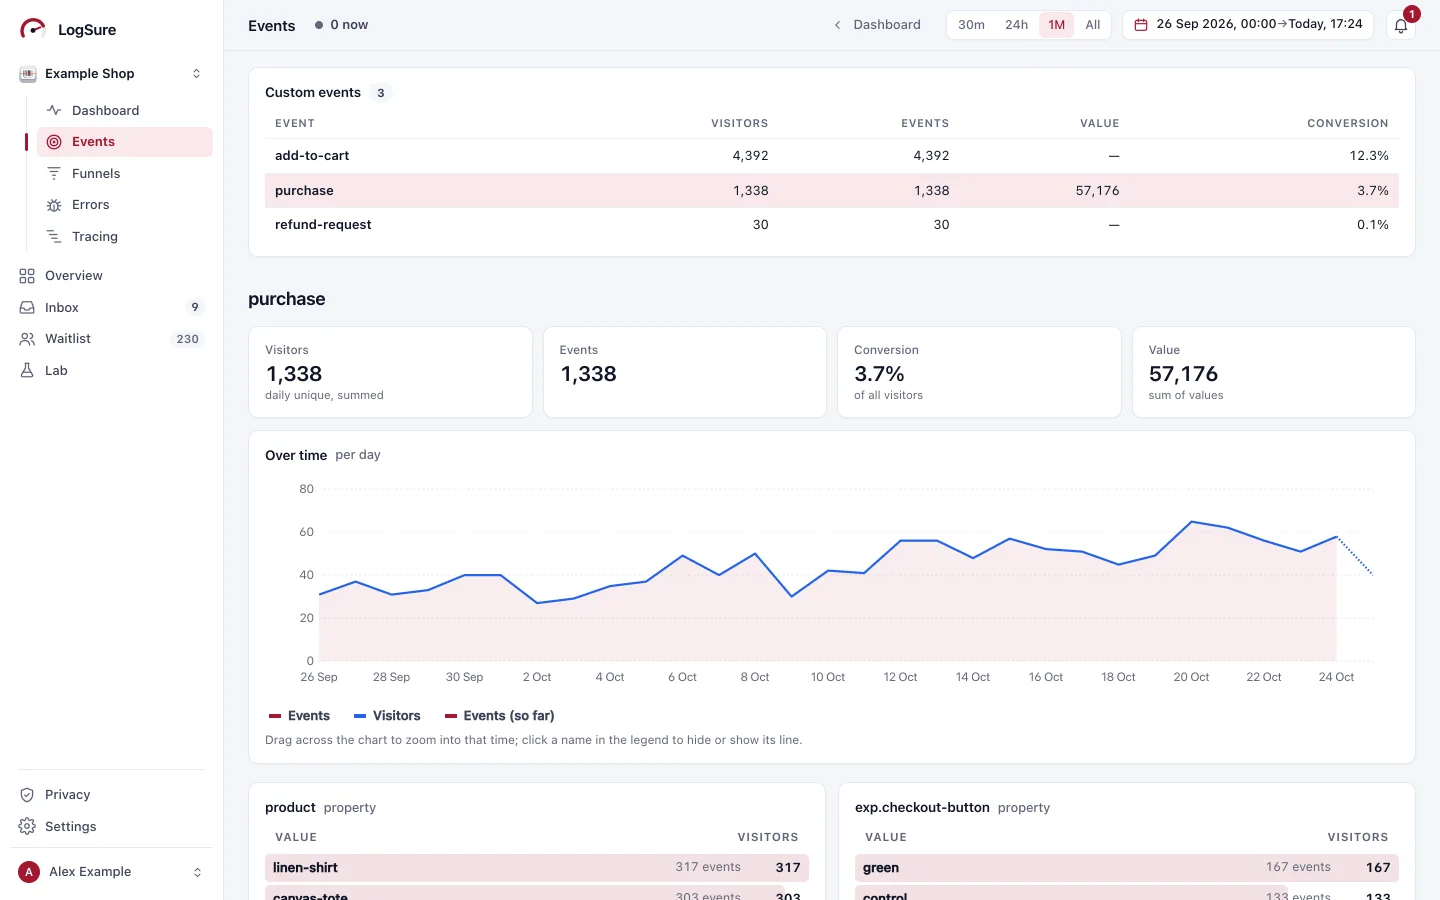Click the linen-shirt product value row
The image size is (1440, 900).
pyautogui.click(x=537, y=868)
